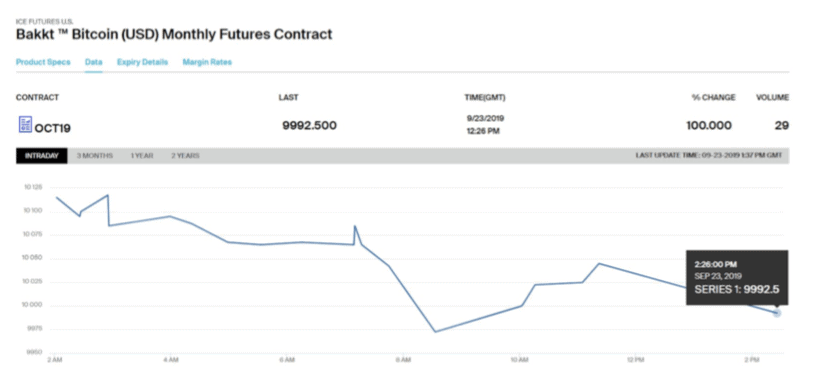The image size is (814, 382).
Task: Go to the Margin Rates tab
Action: pyautogui.click(x=207, y=62)
